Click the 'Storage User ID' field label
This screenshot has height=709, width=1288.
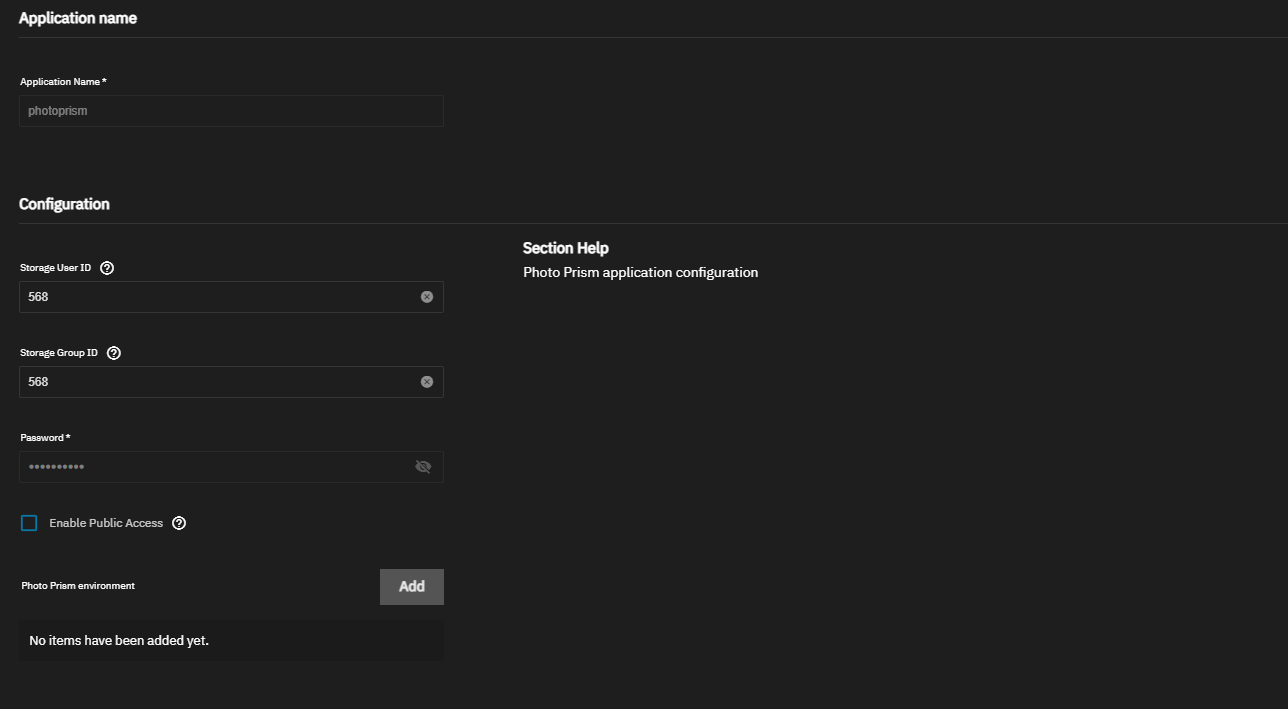[56, 268]
